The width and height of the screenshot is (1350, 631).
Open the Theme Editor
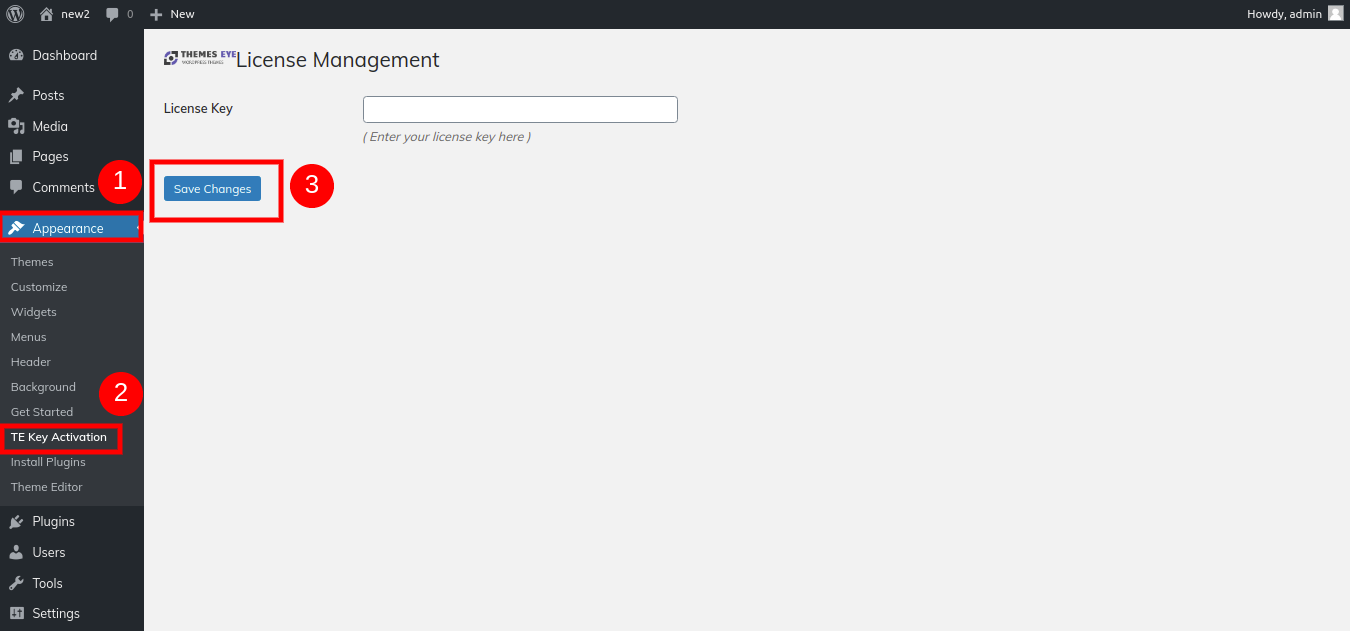pyautogui.click(x=46, y=487)
